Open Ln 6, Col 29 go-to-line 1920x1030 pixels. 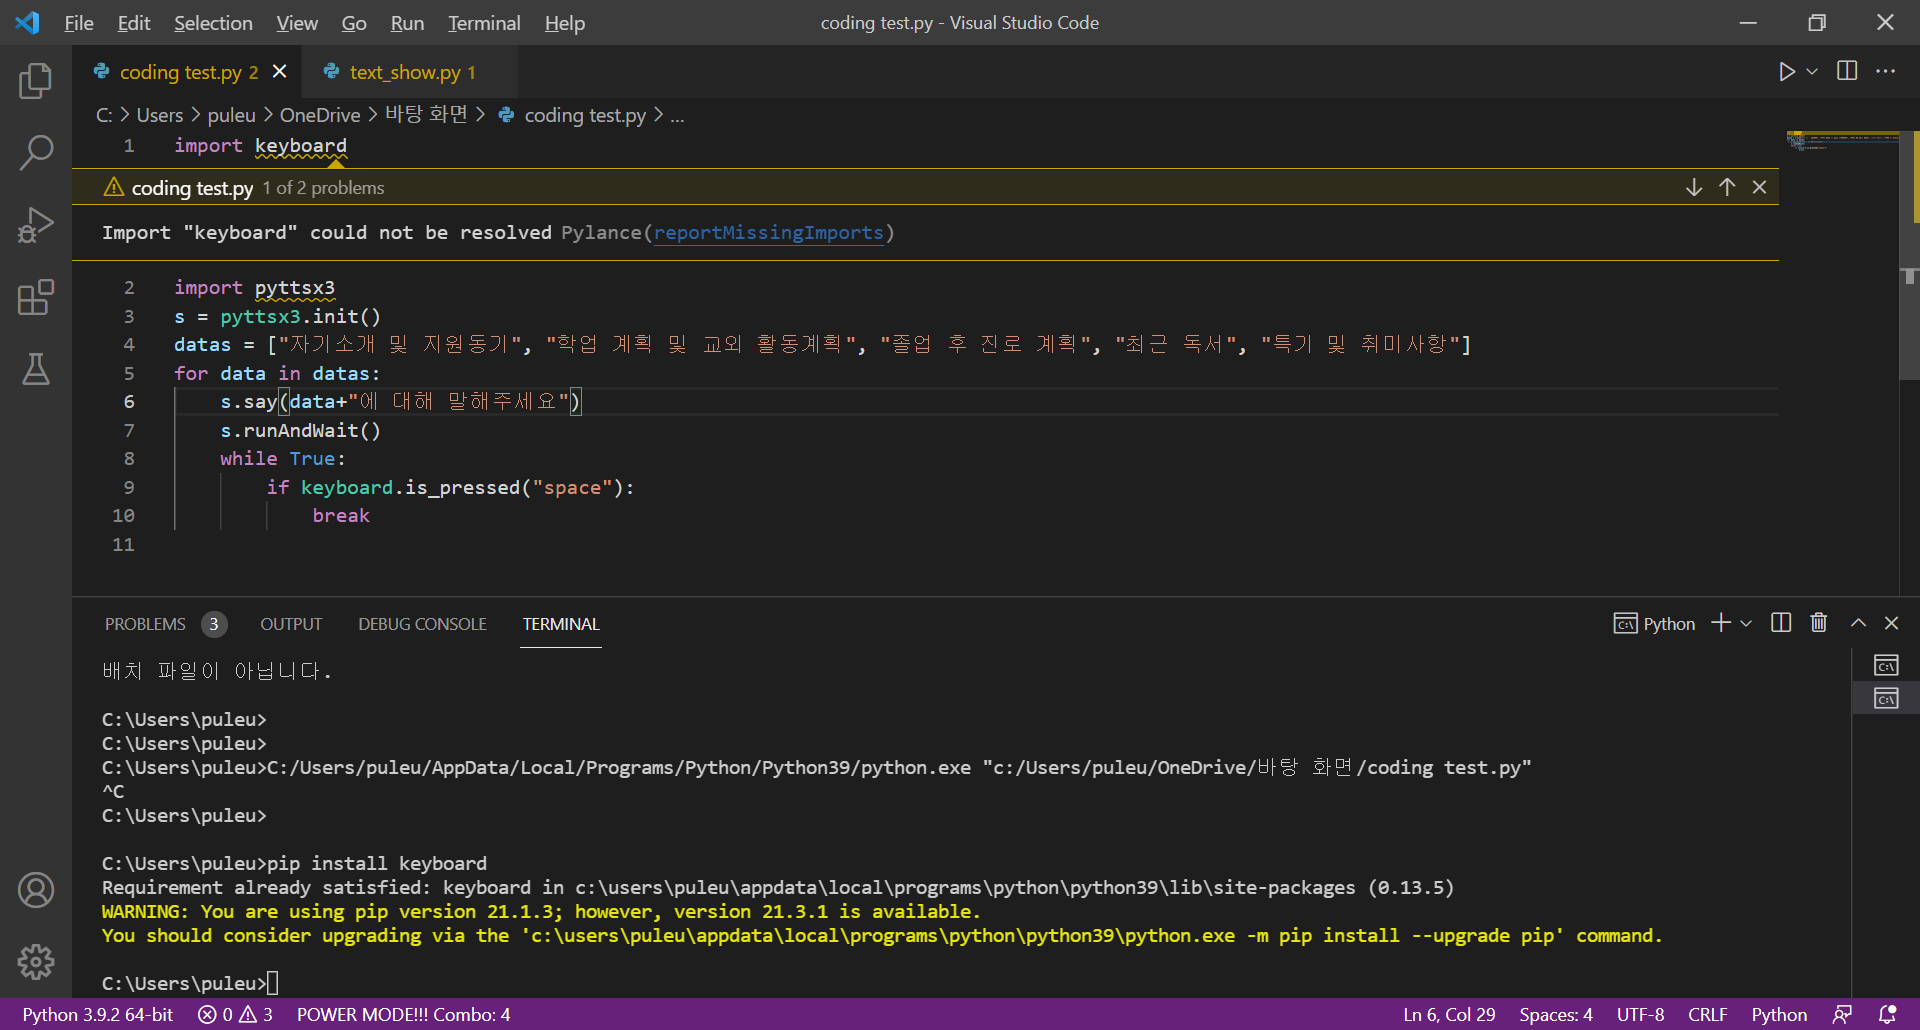1449,1014
